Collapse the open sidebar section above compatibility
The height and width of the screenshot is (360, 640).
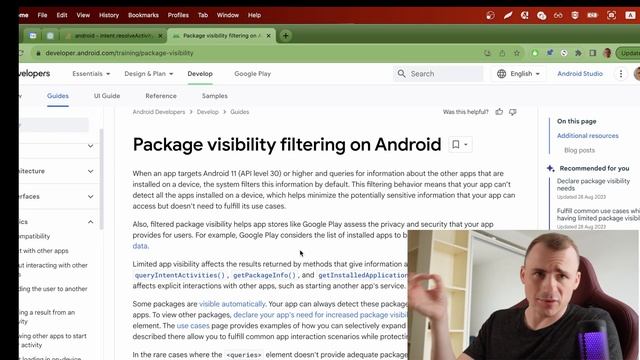[91, 222]
